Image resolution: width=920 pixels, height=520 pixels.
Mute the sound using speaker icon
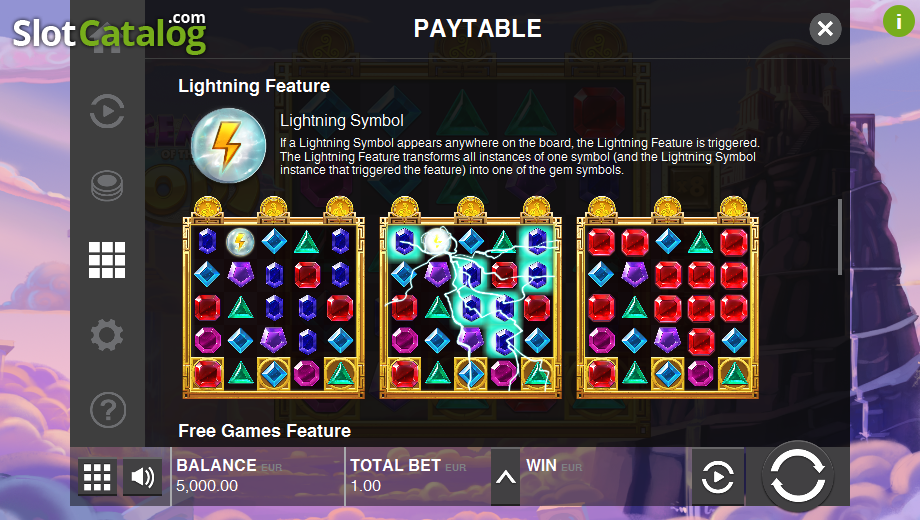[143, 477]
